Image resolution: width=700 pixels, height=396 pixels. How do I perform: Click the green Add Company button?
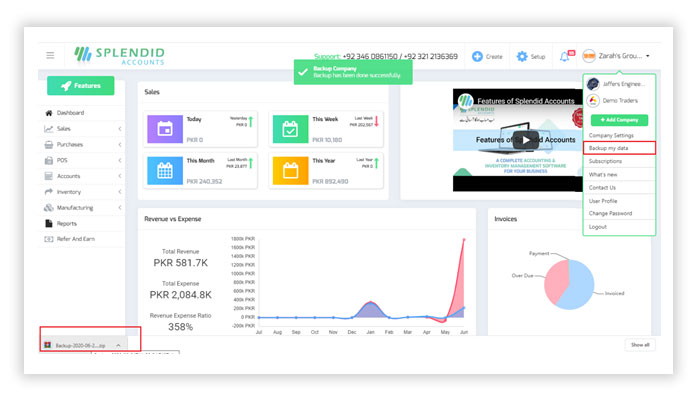click(x=619, y=120)
